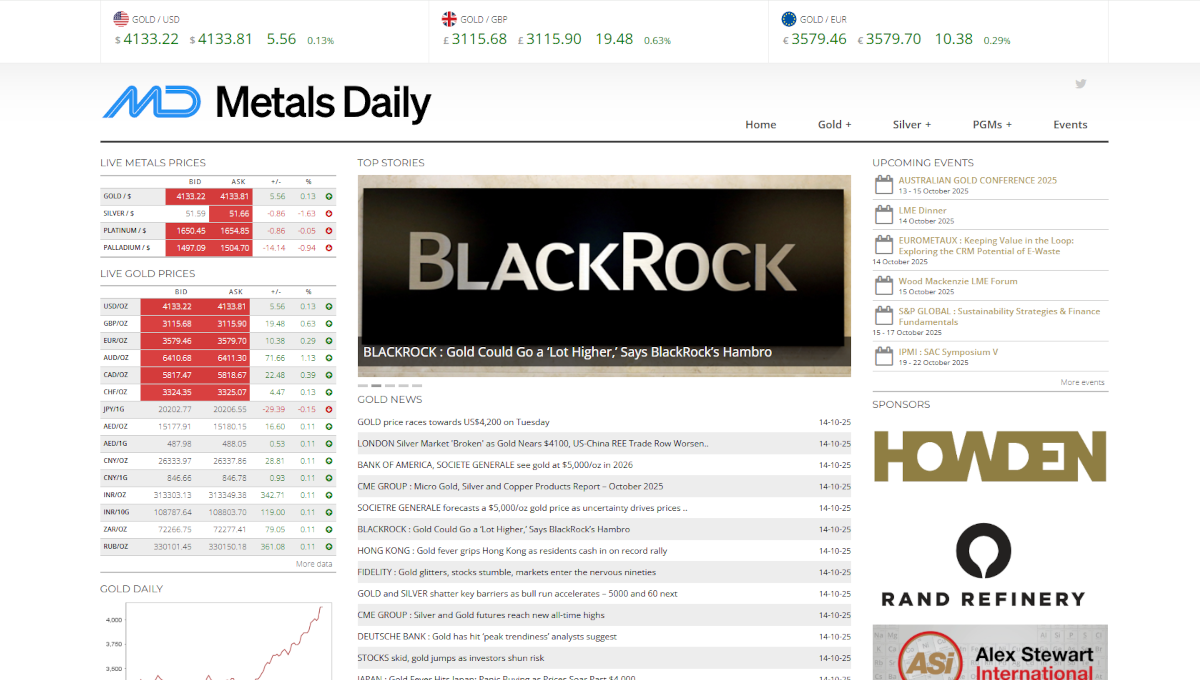
Task: Expand the PGMs + navigation menu
Action: [x=992, y=125]
